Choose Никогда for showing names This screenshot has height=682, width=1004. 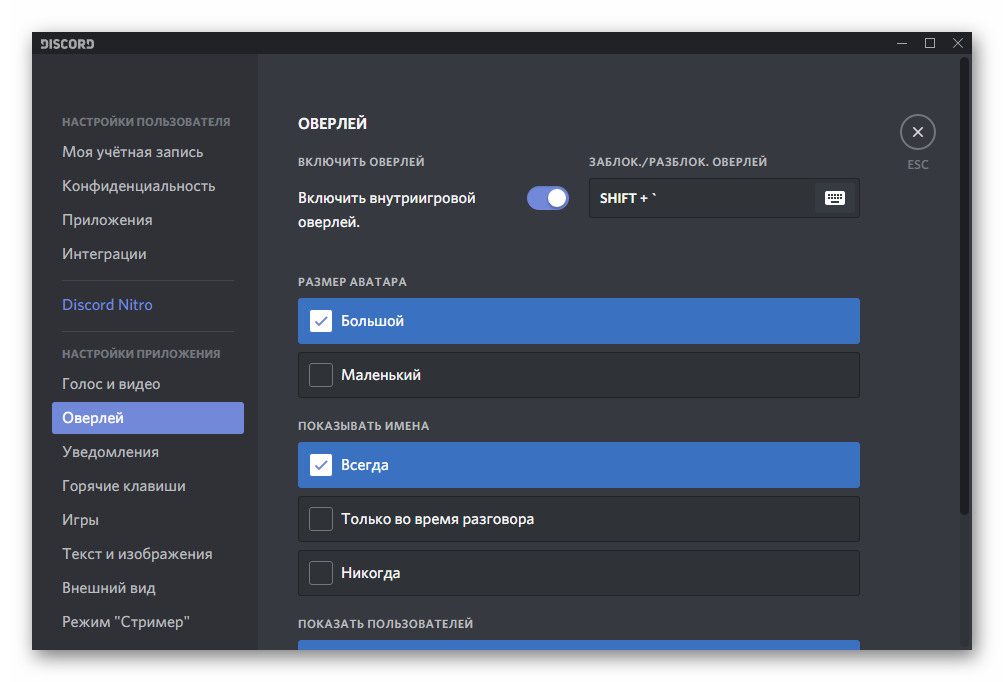pos(579,572)
